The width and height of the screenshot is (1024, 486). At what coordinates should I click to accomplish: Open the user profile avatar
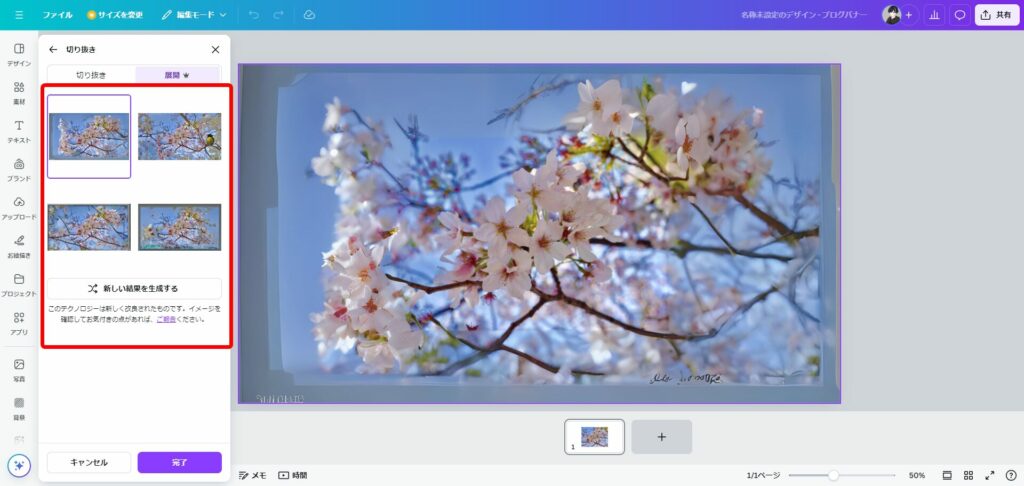(x=891, y=15)
